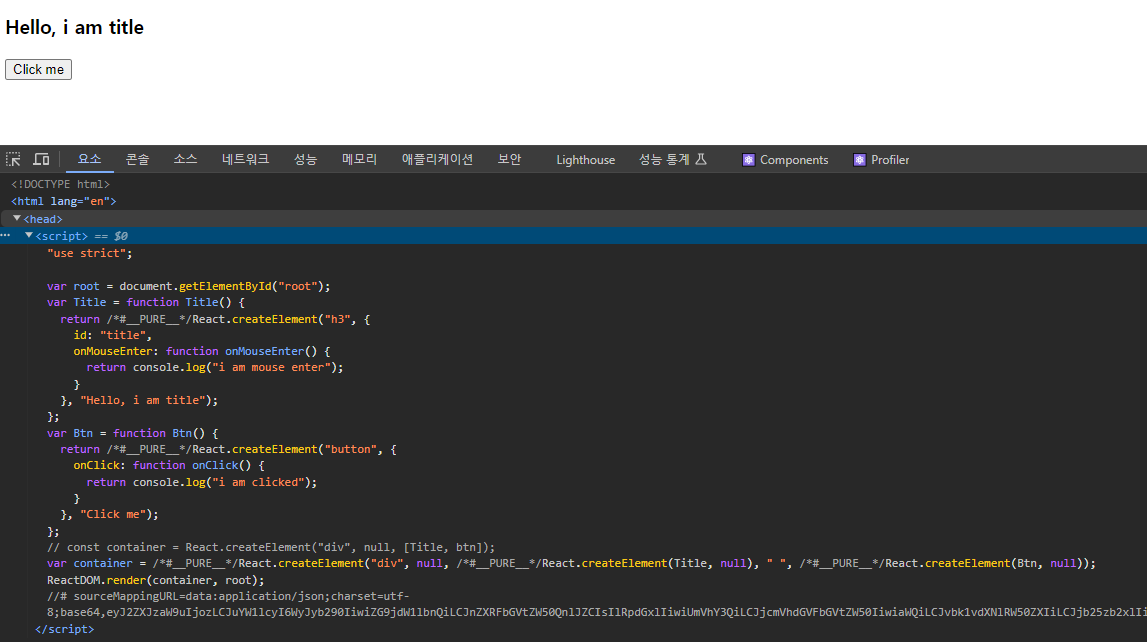
Task: Click the "i am clicked" log line
Action: click(x=202, y=482)
